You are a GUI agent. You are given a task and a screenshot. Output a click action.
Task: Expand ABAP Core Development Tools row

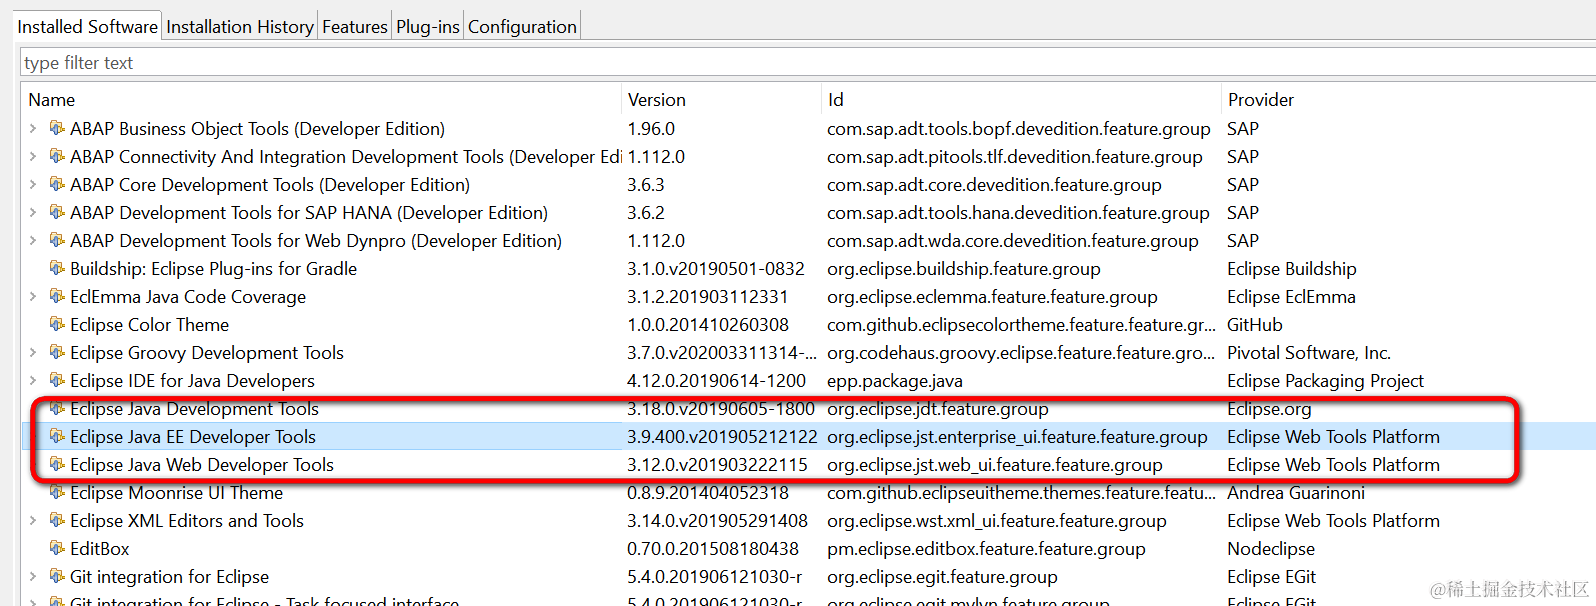[x=33, y=184]
